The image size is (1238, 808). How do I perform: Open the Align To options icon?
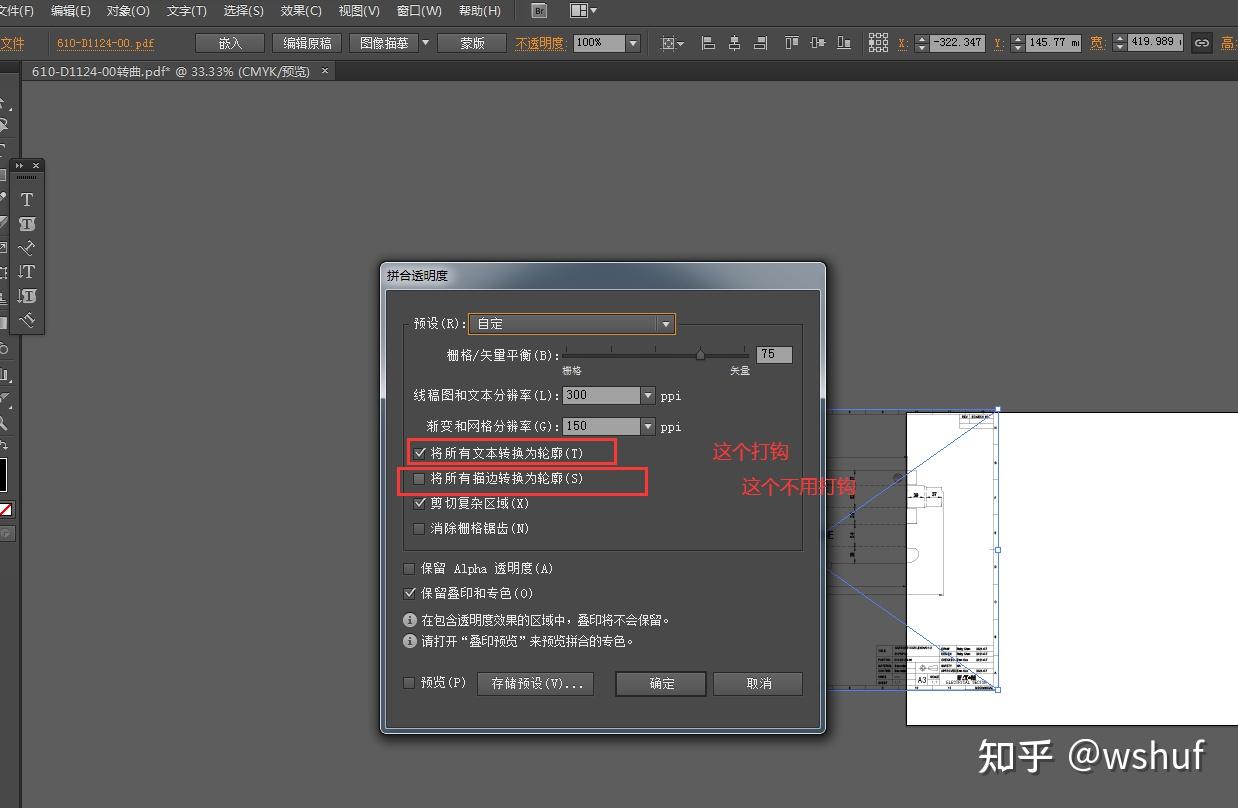pyautogui.click(x=673, y=43)
